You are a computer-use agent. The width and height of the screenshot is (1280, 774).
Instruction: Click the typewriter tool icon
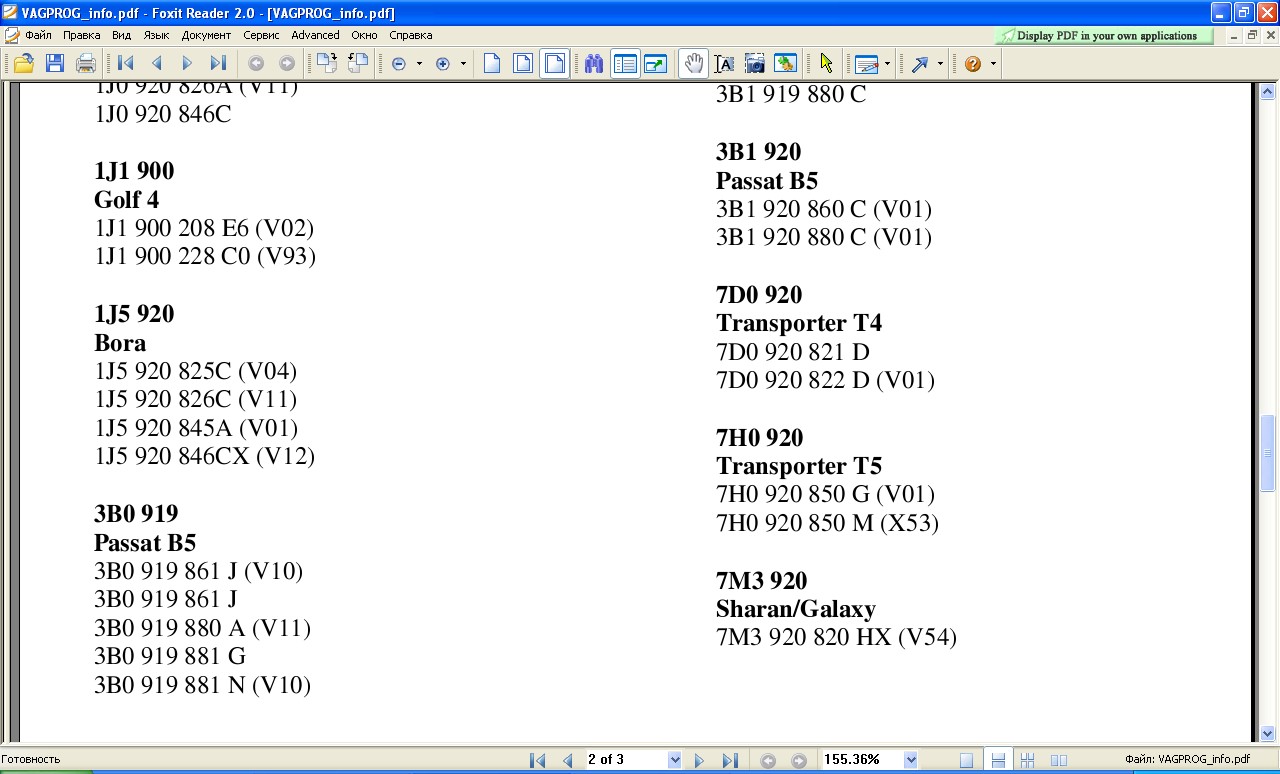click(x=867, y=64)
